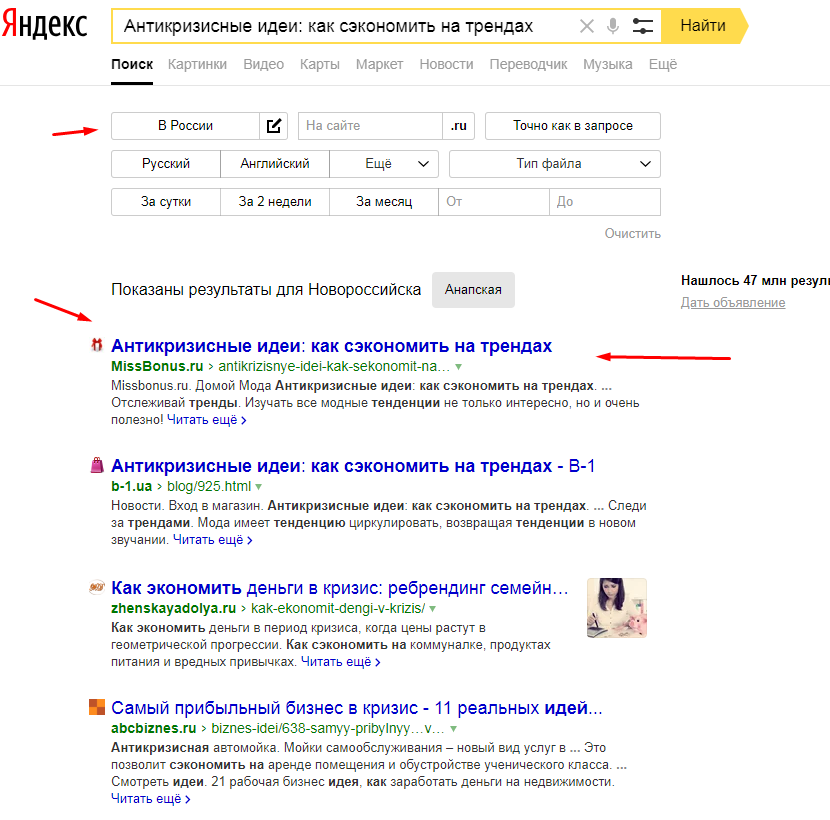830x820 pixels.
Task: Clear the search query with X icon
Action: [587, 25]
